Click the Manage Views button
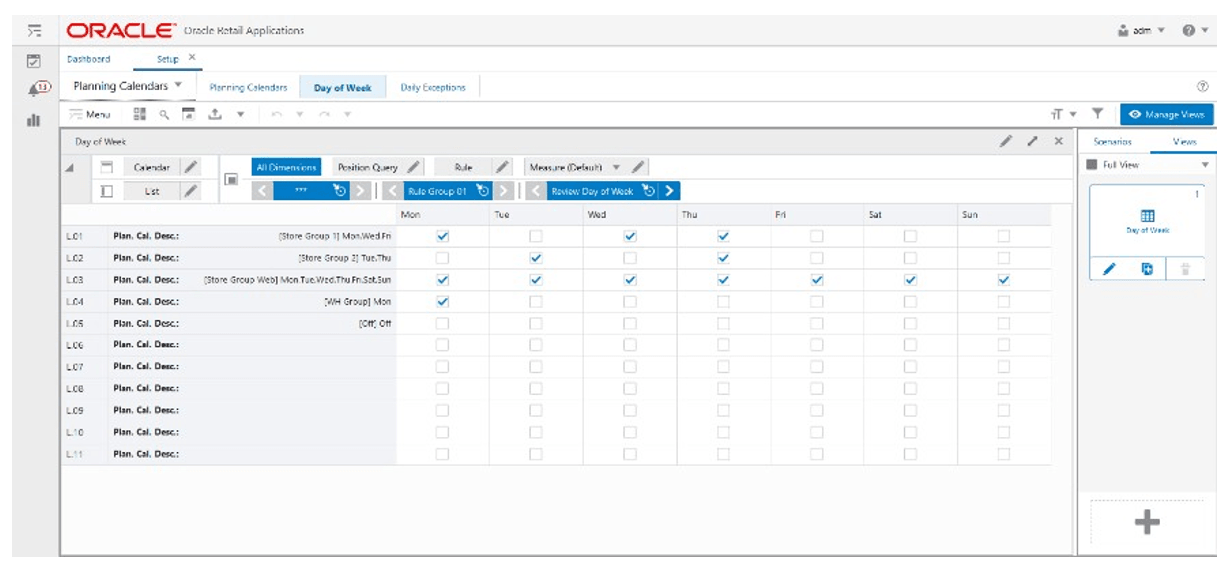Image resolution: width=1222 pixels, height=566 pixels. [1166, 115]
